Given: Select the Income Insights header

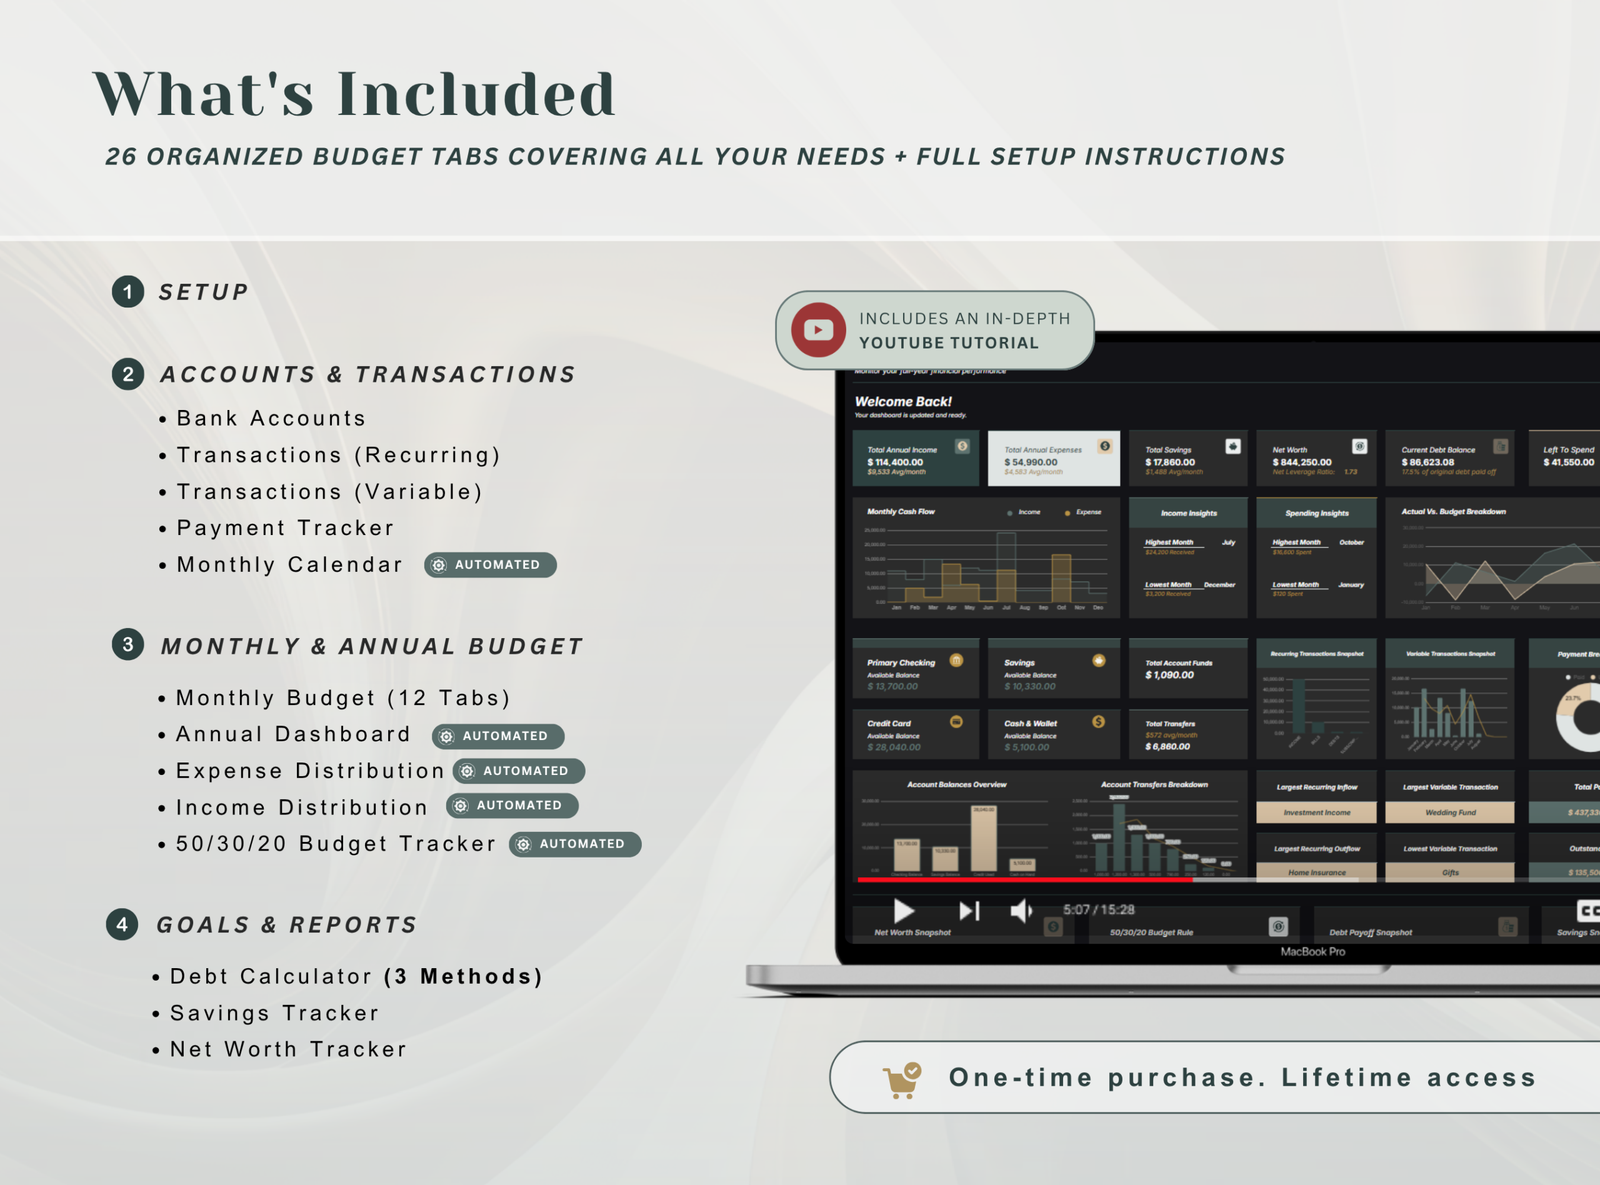Looking at the screenshot, I should point(1188,513).
